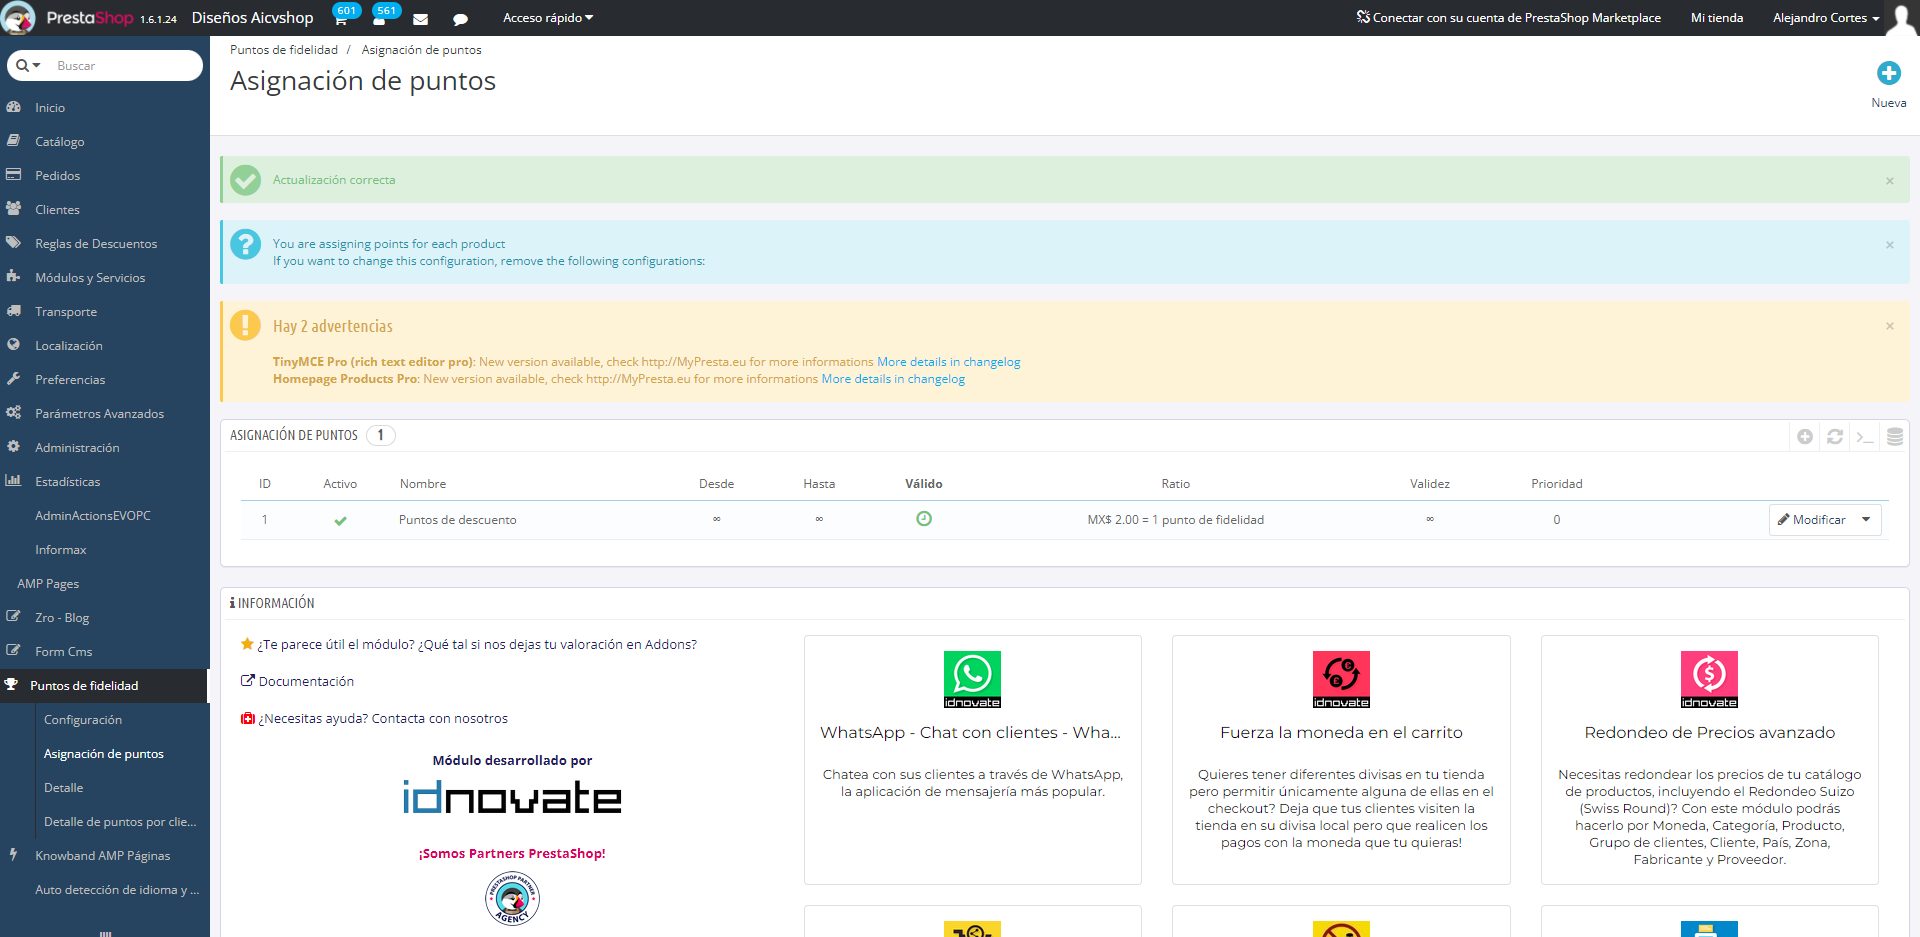Toggle the Activo green checkmark for row 1
Screen dimensions: 1920x937
point(340,520)
